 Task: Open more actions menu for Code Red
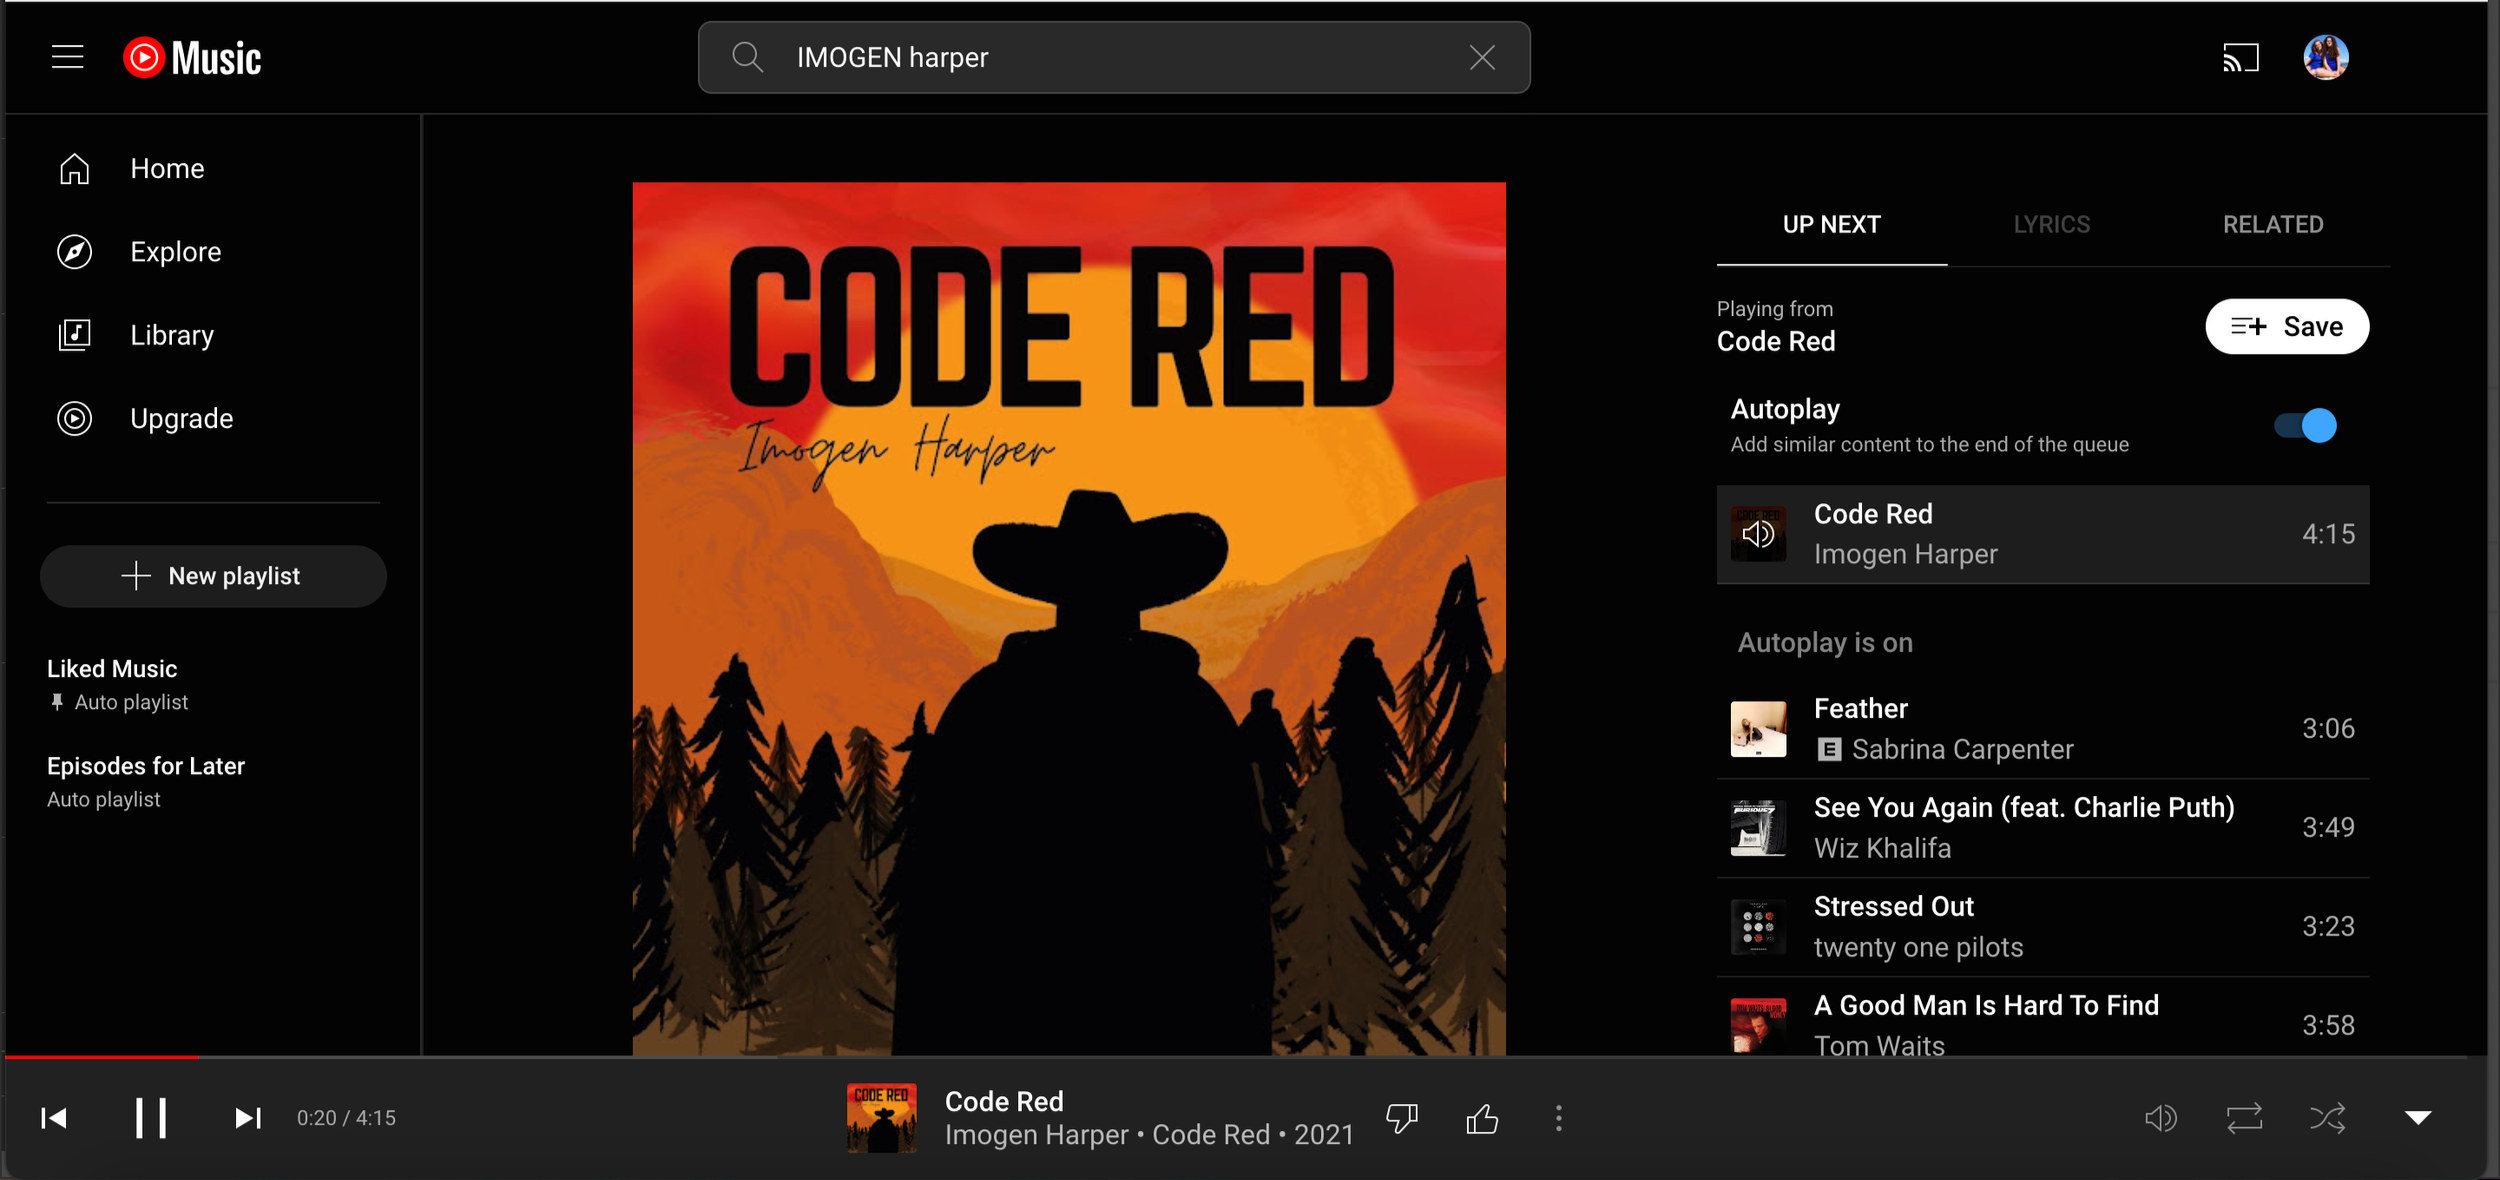click(x=1558, y=1118)
